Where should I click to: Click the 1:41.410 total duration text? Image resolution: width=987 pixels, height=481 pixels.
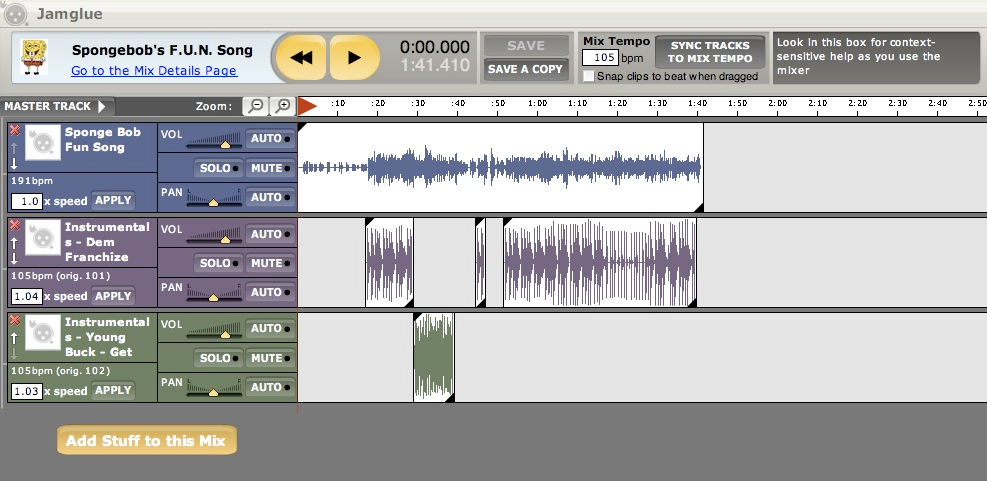(x=435, y=65)
